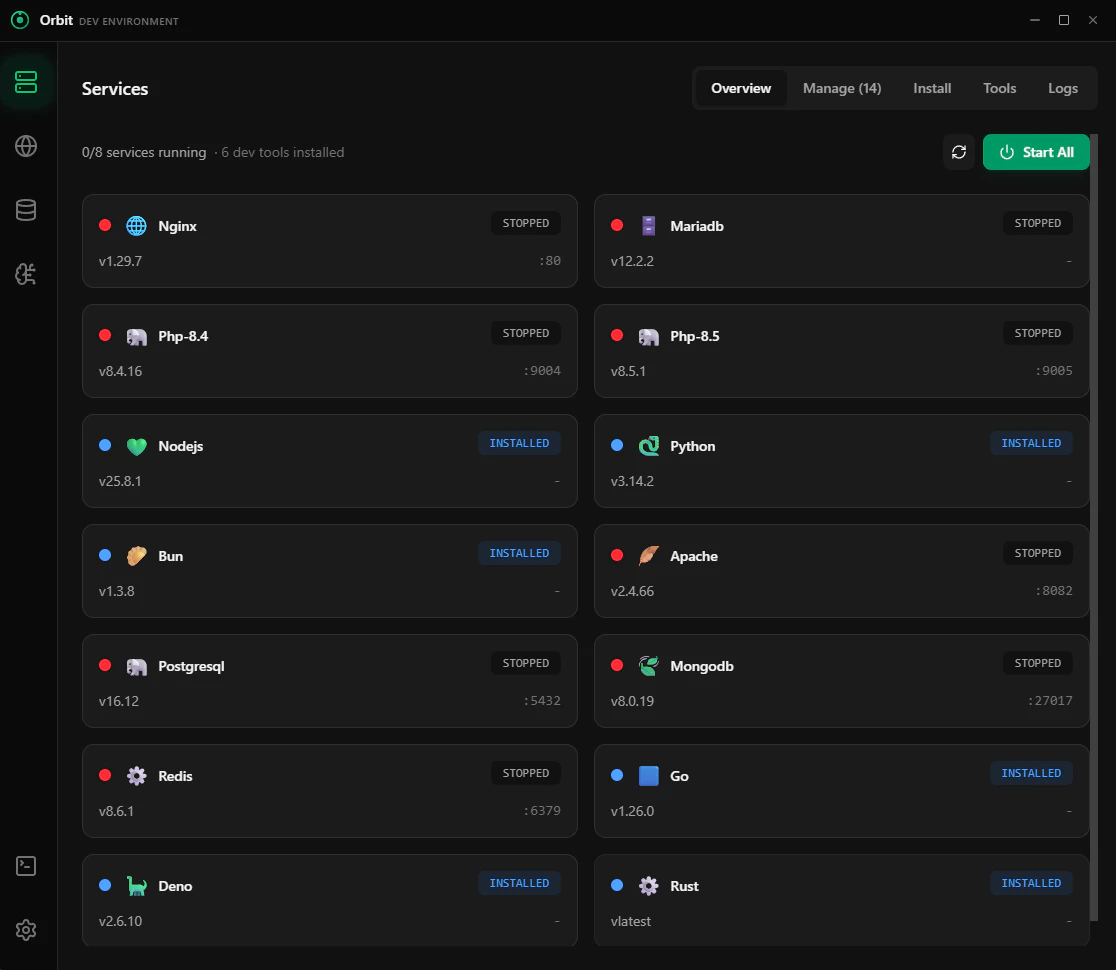Click the Mariadb STOPPED badge
Screen dimensions: 1116x970
tap(1038, 223)
